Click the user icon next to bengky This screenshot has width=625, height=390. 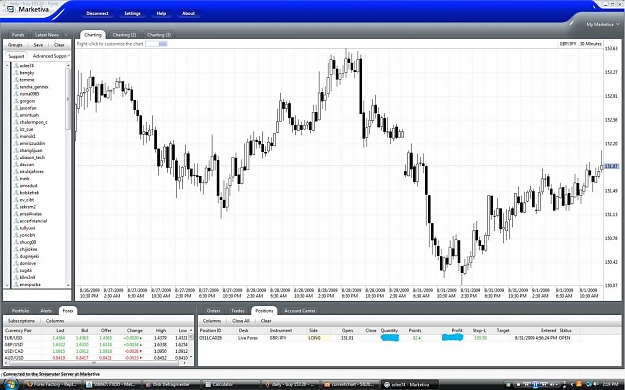(16, 73)
